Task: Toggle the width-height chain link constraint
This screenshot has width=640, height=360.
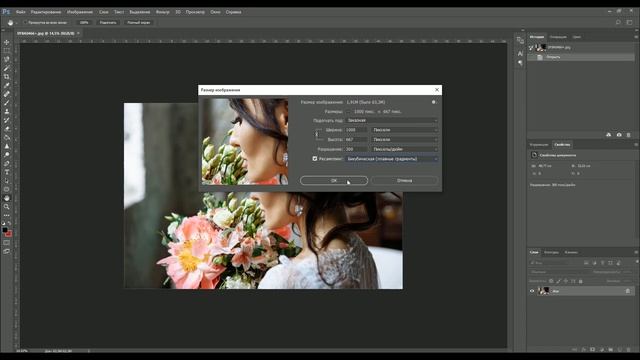Action: pyautogui.click(x=317, y=134)
